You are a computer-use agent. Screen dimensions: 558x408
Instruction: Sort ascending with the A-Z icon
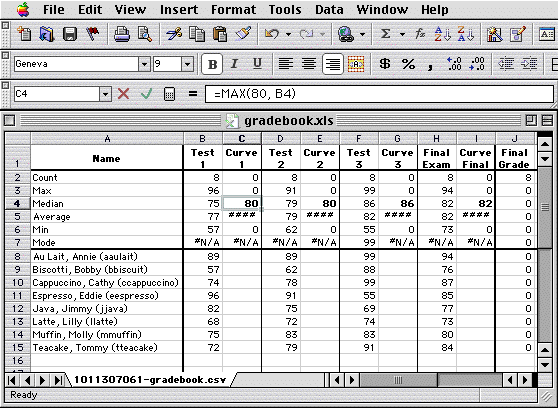click(442, 34)
